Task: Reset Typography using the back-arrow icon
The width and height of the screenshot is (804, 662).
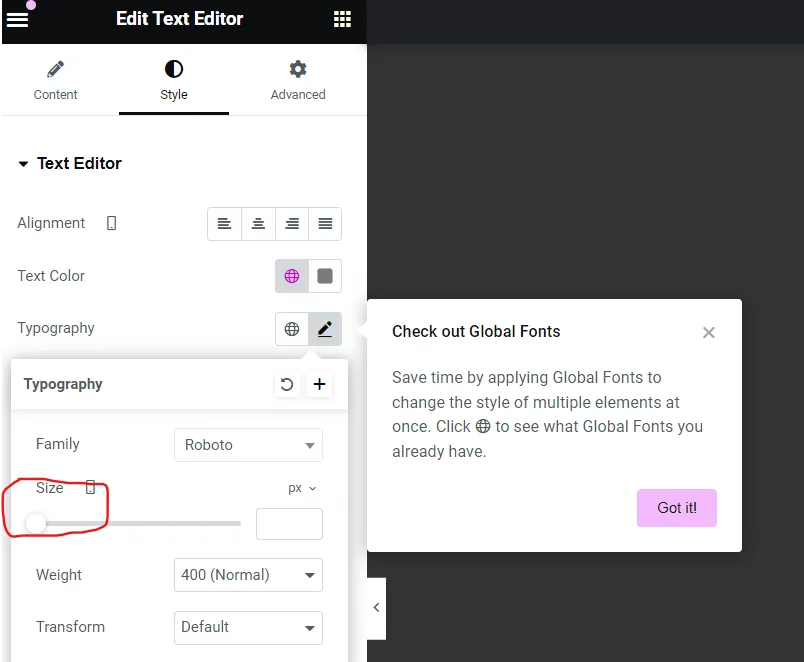Action: coord(287,384)
